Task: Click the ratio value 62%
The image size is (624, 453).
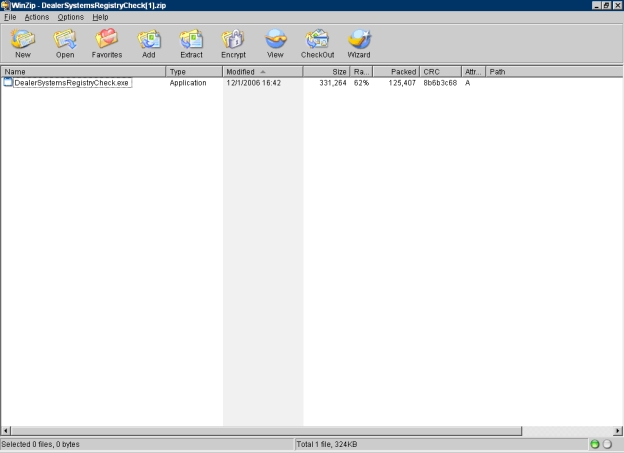Action: 361,83
